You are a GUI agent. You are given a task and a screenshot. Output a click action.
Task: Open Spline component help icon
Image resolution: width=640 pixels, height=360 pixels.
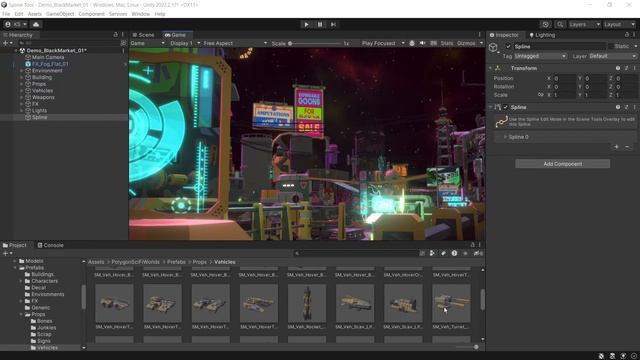coord(618,107)
